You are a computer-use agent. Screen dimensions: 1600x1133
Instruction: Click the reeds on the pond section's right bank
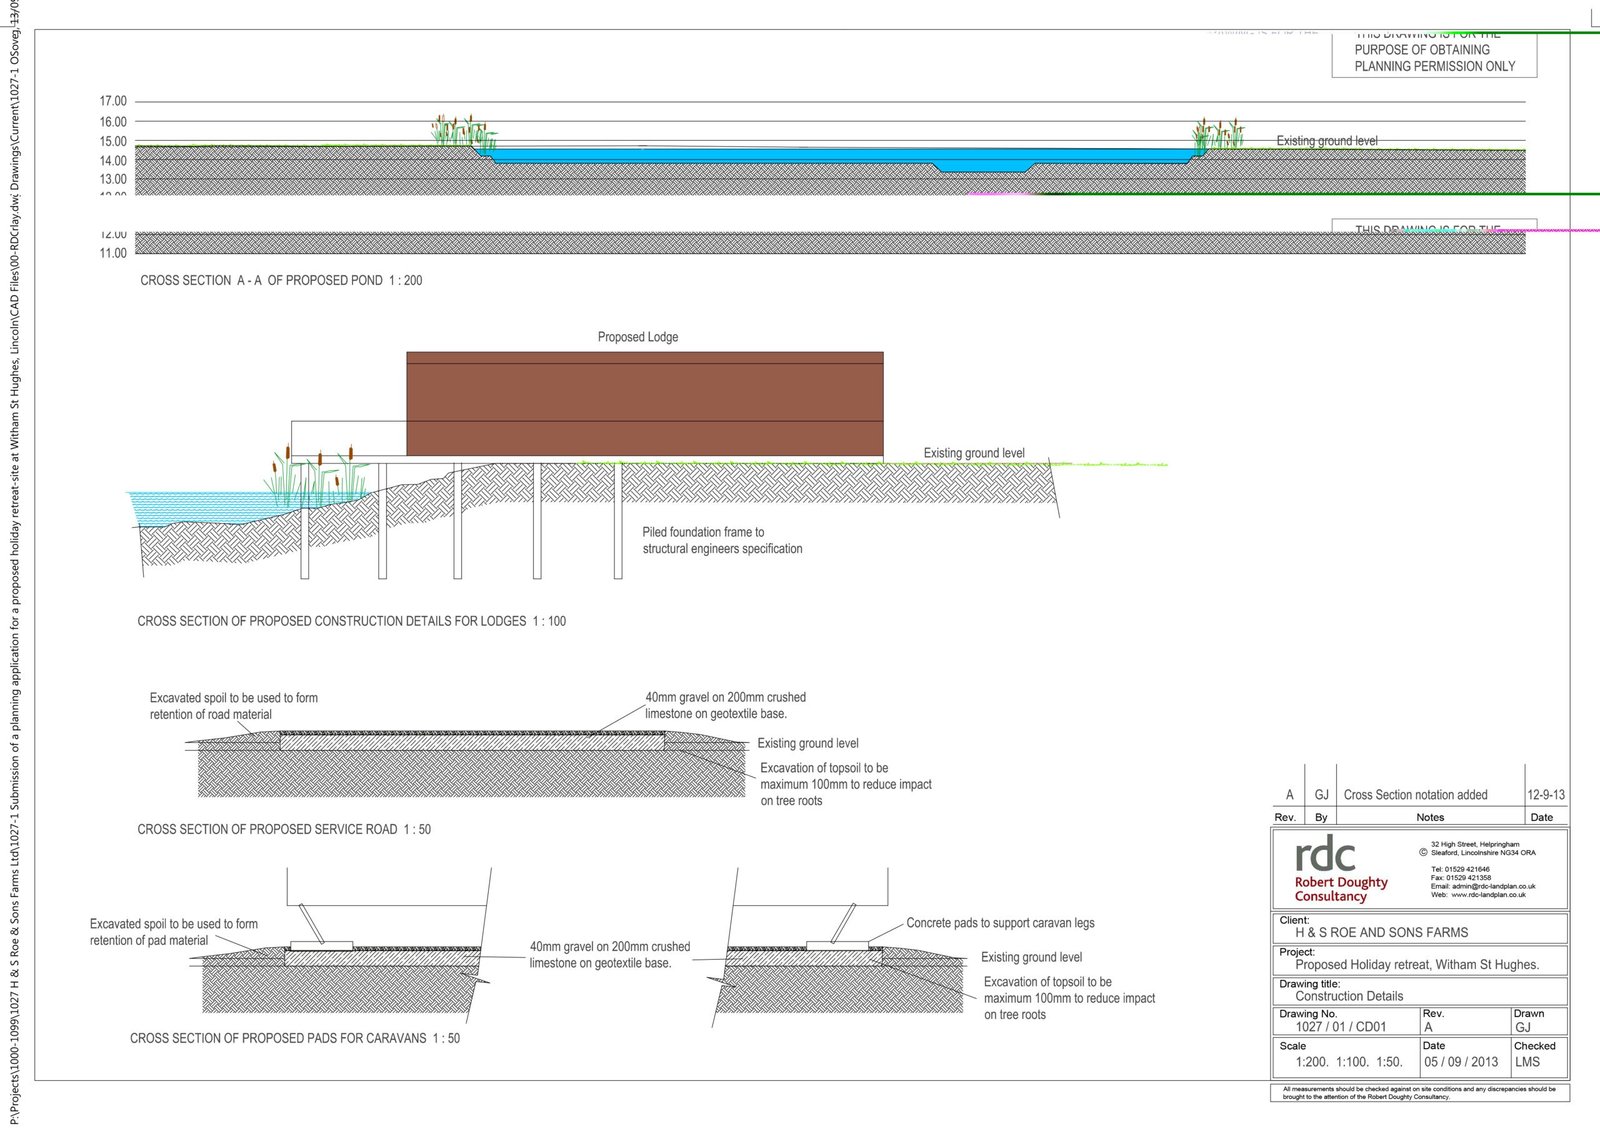[x=1218, y=133]
